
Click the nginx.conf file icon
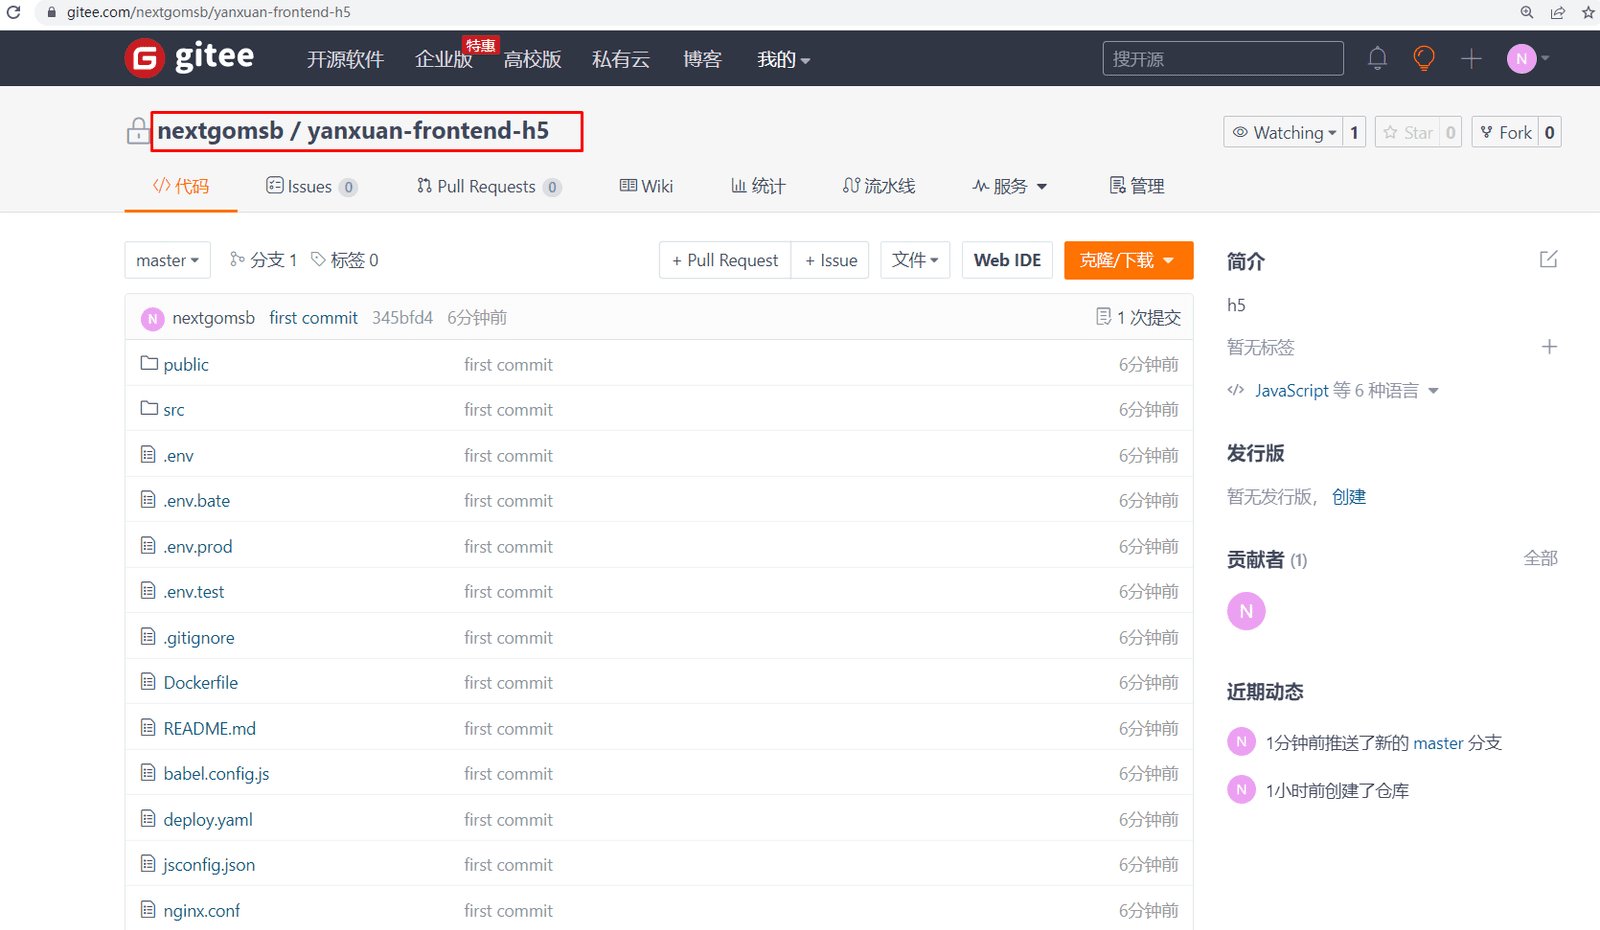(148, 909)
